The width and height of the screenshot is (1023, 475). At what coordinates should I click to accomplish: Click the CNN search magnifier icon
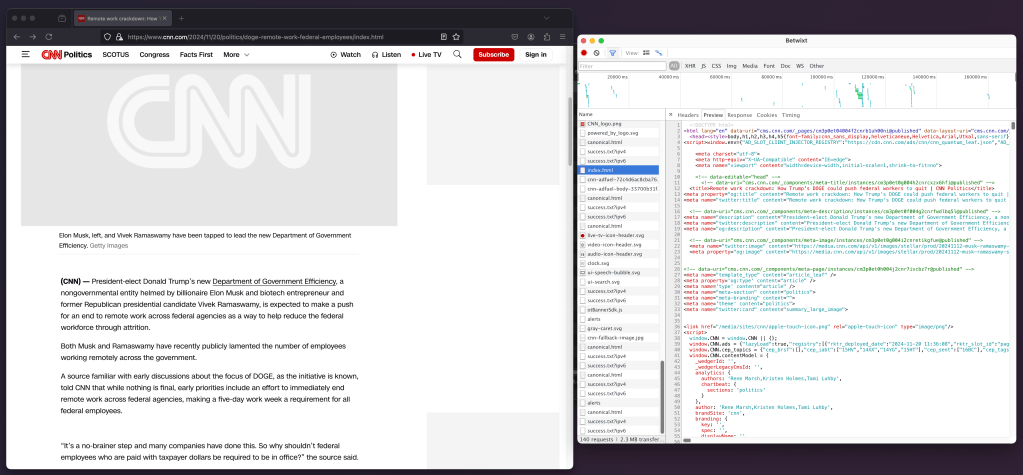pos(457,54)
